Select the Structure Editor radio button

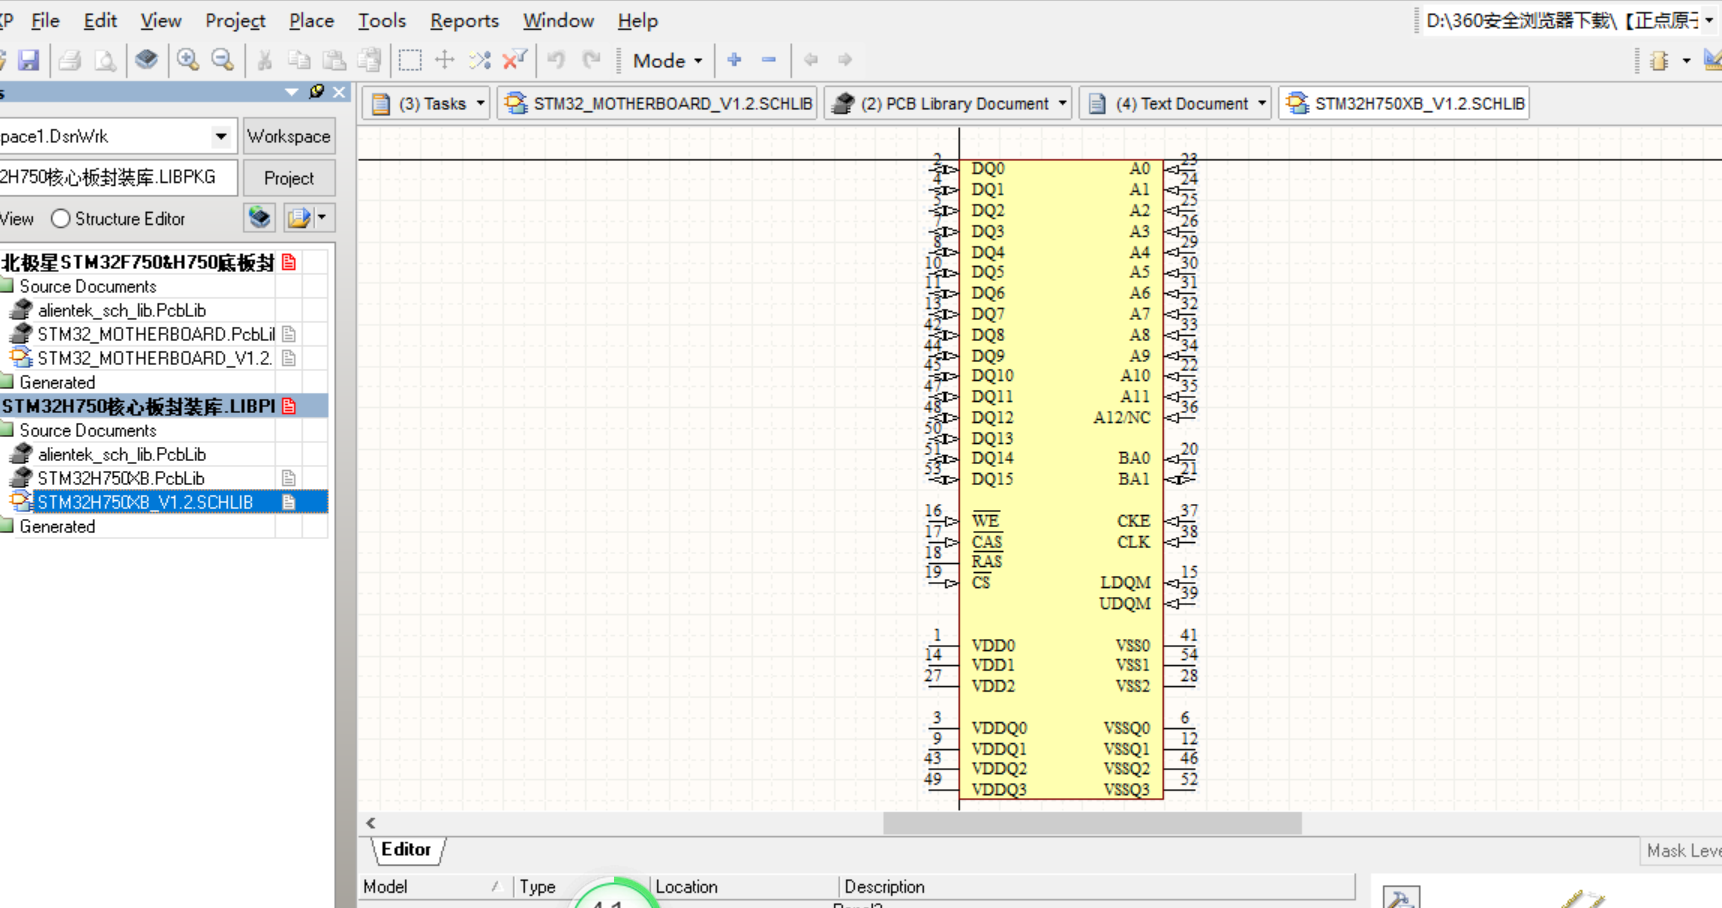[x=60, y=219]
